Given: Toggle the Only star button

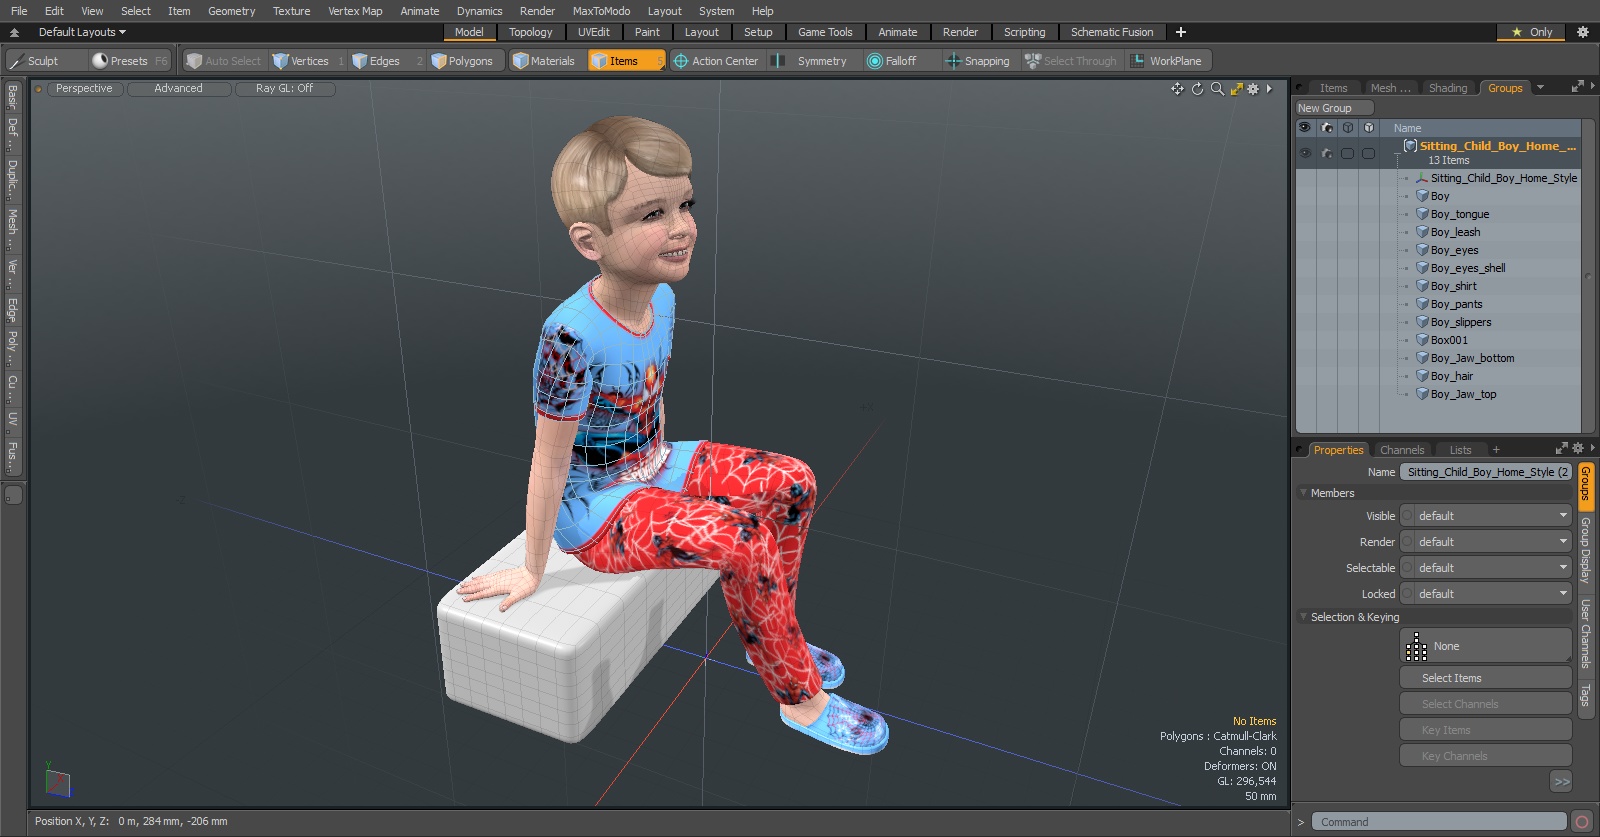Looking at the screenshot, I should 1531,32.
